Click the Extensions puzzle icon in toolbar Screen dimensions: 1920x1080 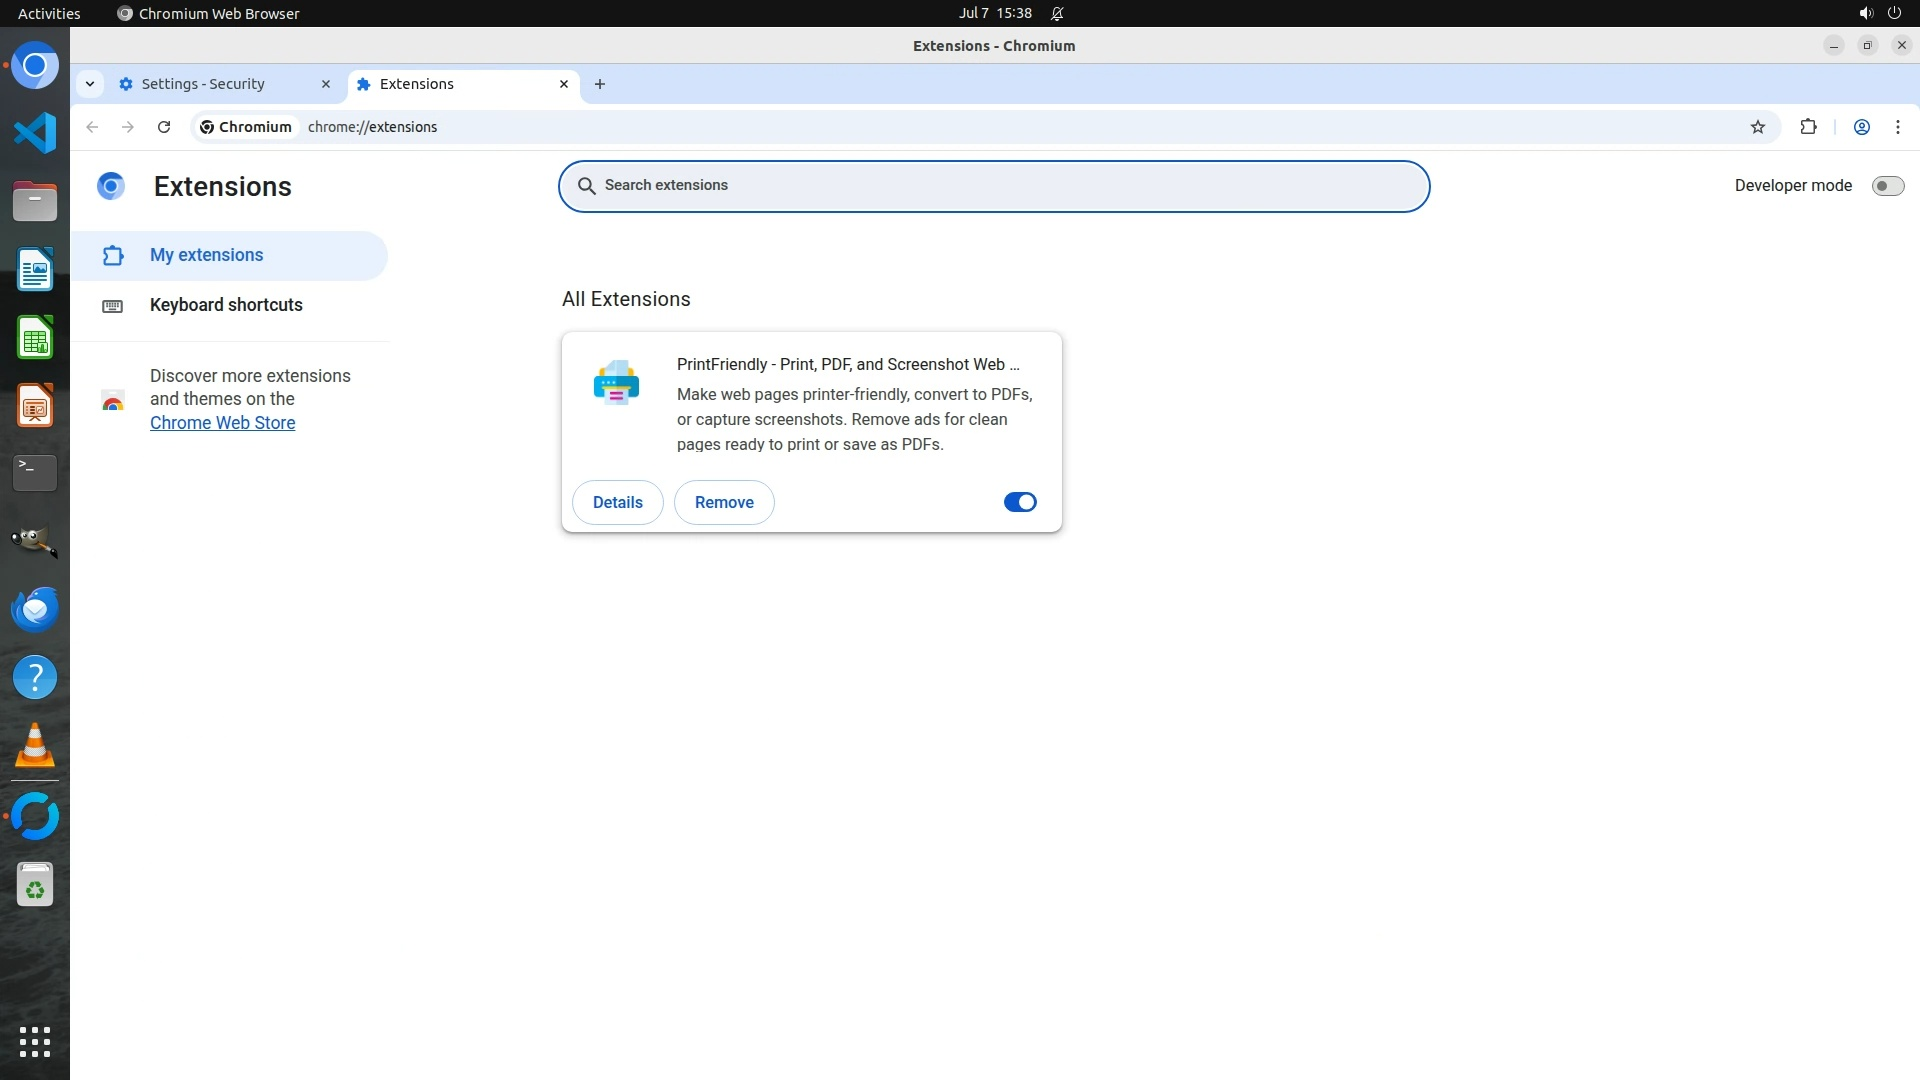coord(1808,127)
